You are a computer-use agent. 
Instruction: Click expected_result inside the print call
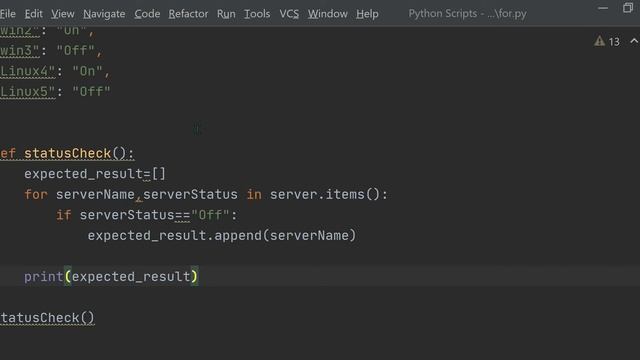[x=131, y=277]
